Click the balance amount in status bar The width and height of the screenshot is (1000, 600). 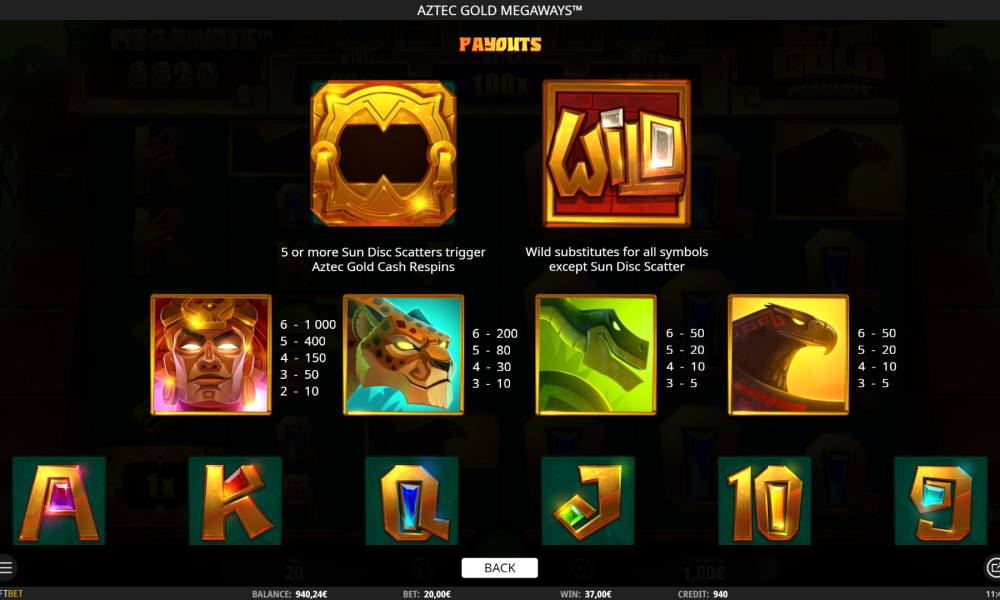click(311, 594)
